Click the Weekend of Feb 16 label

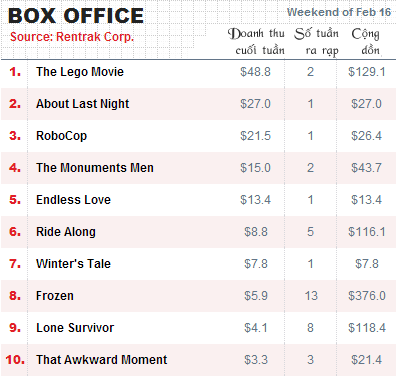(x=339, y=12)
